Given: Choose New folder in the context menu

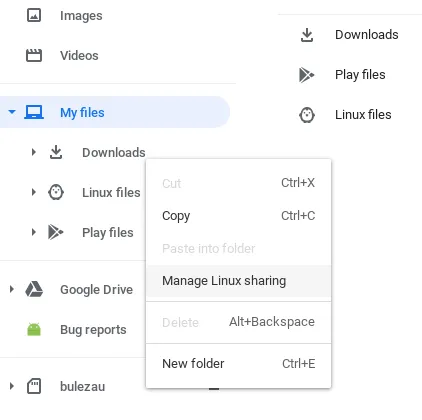Looking at the screenshot, I should (x=239, y=363).
